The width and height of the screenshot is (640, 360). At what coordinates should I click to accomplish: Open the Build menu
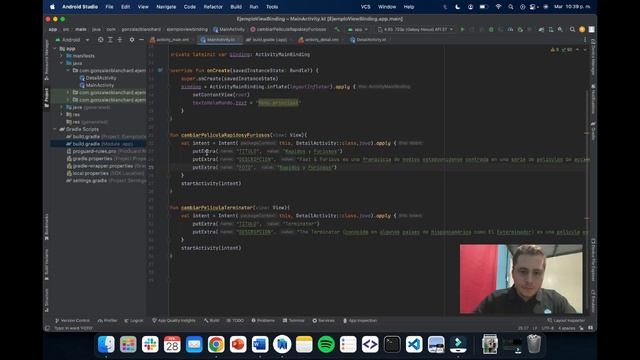(236, 7)
